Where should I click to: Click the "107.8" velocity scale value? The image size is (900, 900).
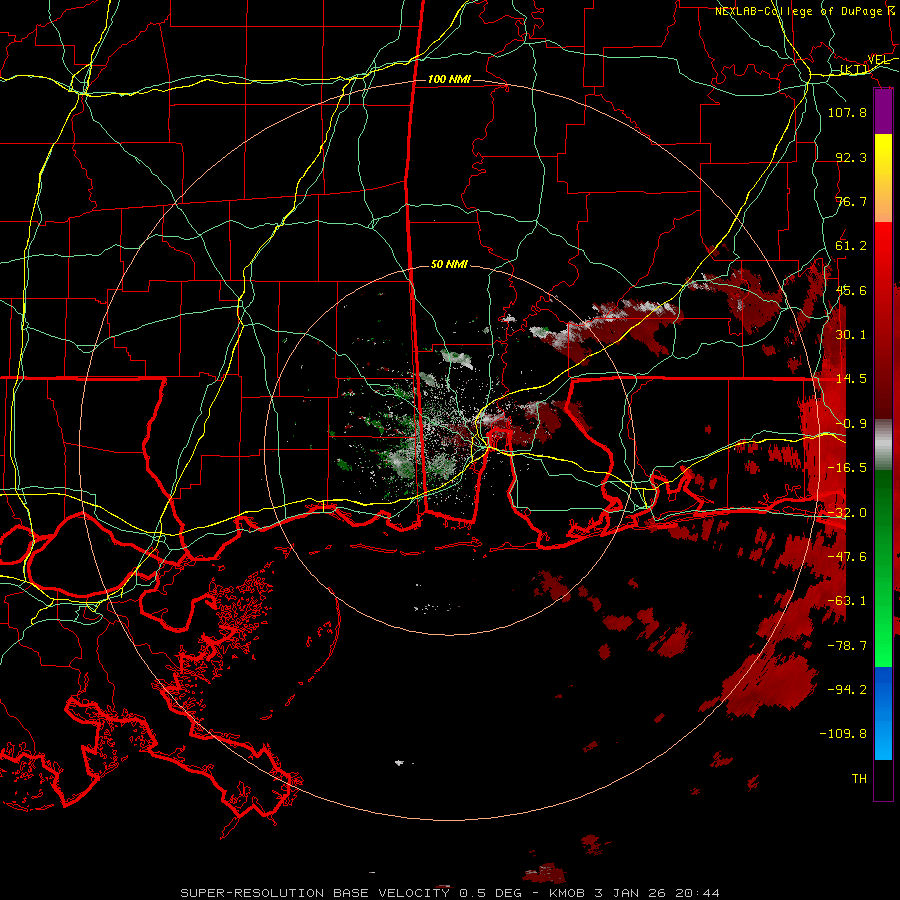pyautogui.click(x=847, y=112)
